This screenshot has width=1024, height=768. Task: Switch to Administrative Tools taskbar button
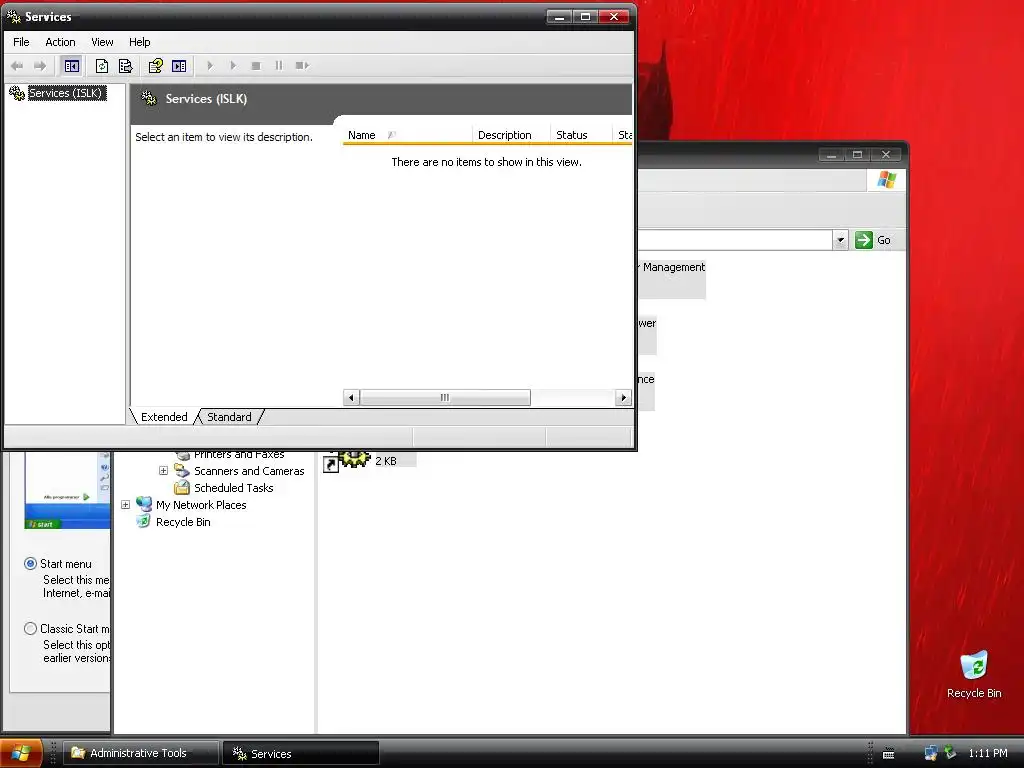pyautogui.click(x=140, y=753)
